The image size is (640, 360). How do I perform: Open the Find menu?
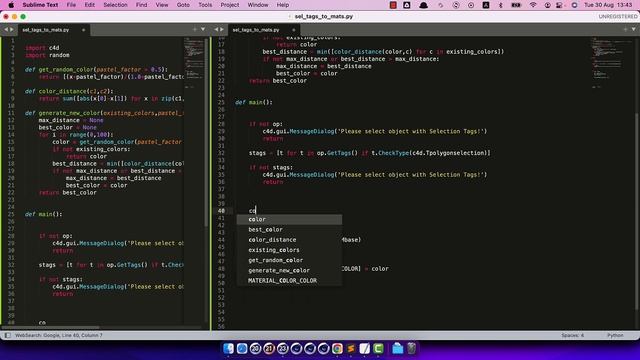141,5
